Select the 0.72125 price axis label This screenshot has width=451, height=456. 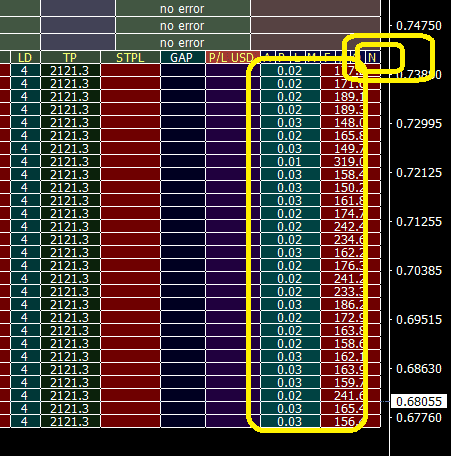click(419, 173)
